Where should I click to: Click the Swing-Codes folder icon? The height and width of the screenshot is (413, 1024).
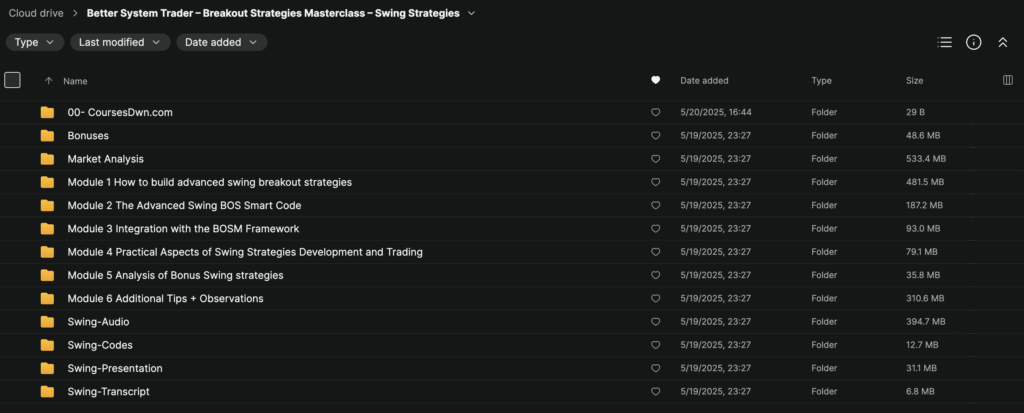[47, 345]
